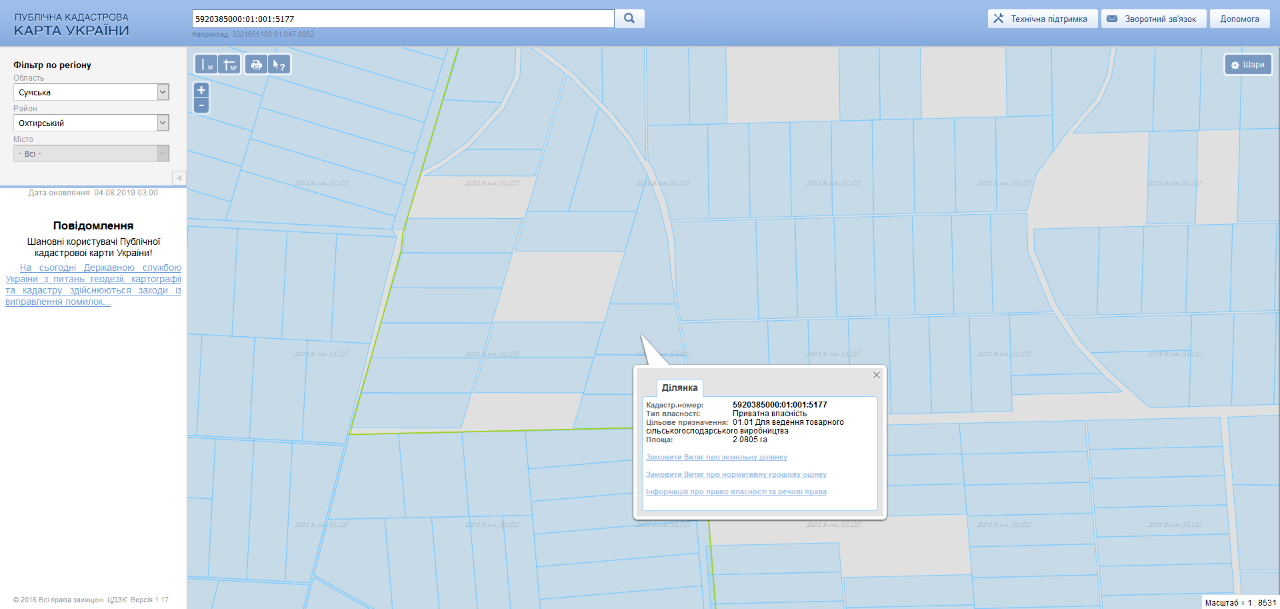Close the Ділянка info popup
Screen dimensions: 1280x609
pyautogui.click(x=876, y=375)
